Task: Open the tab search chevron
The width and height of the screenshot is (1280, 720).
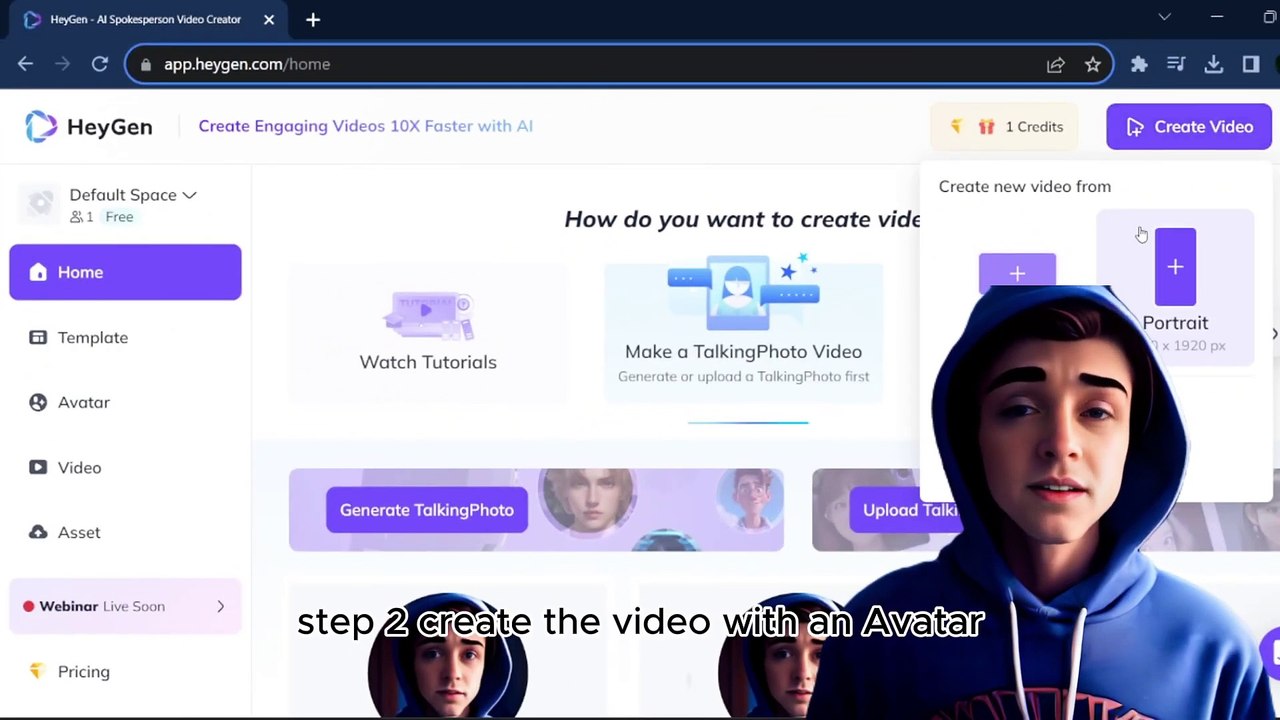Action: click(1164, 18)
